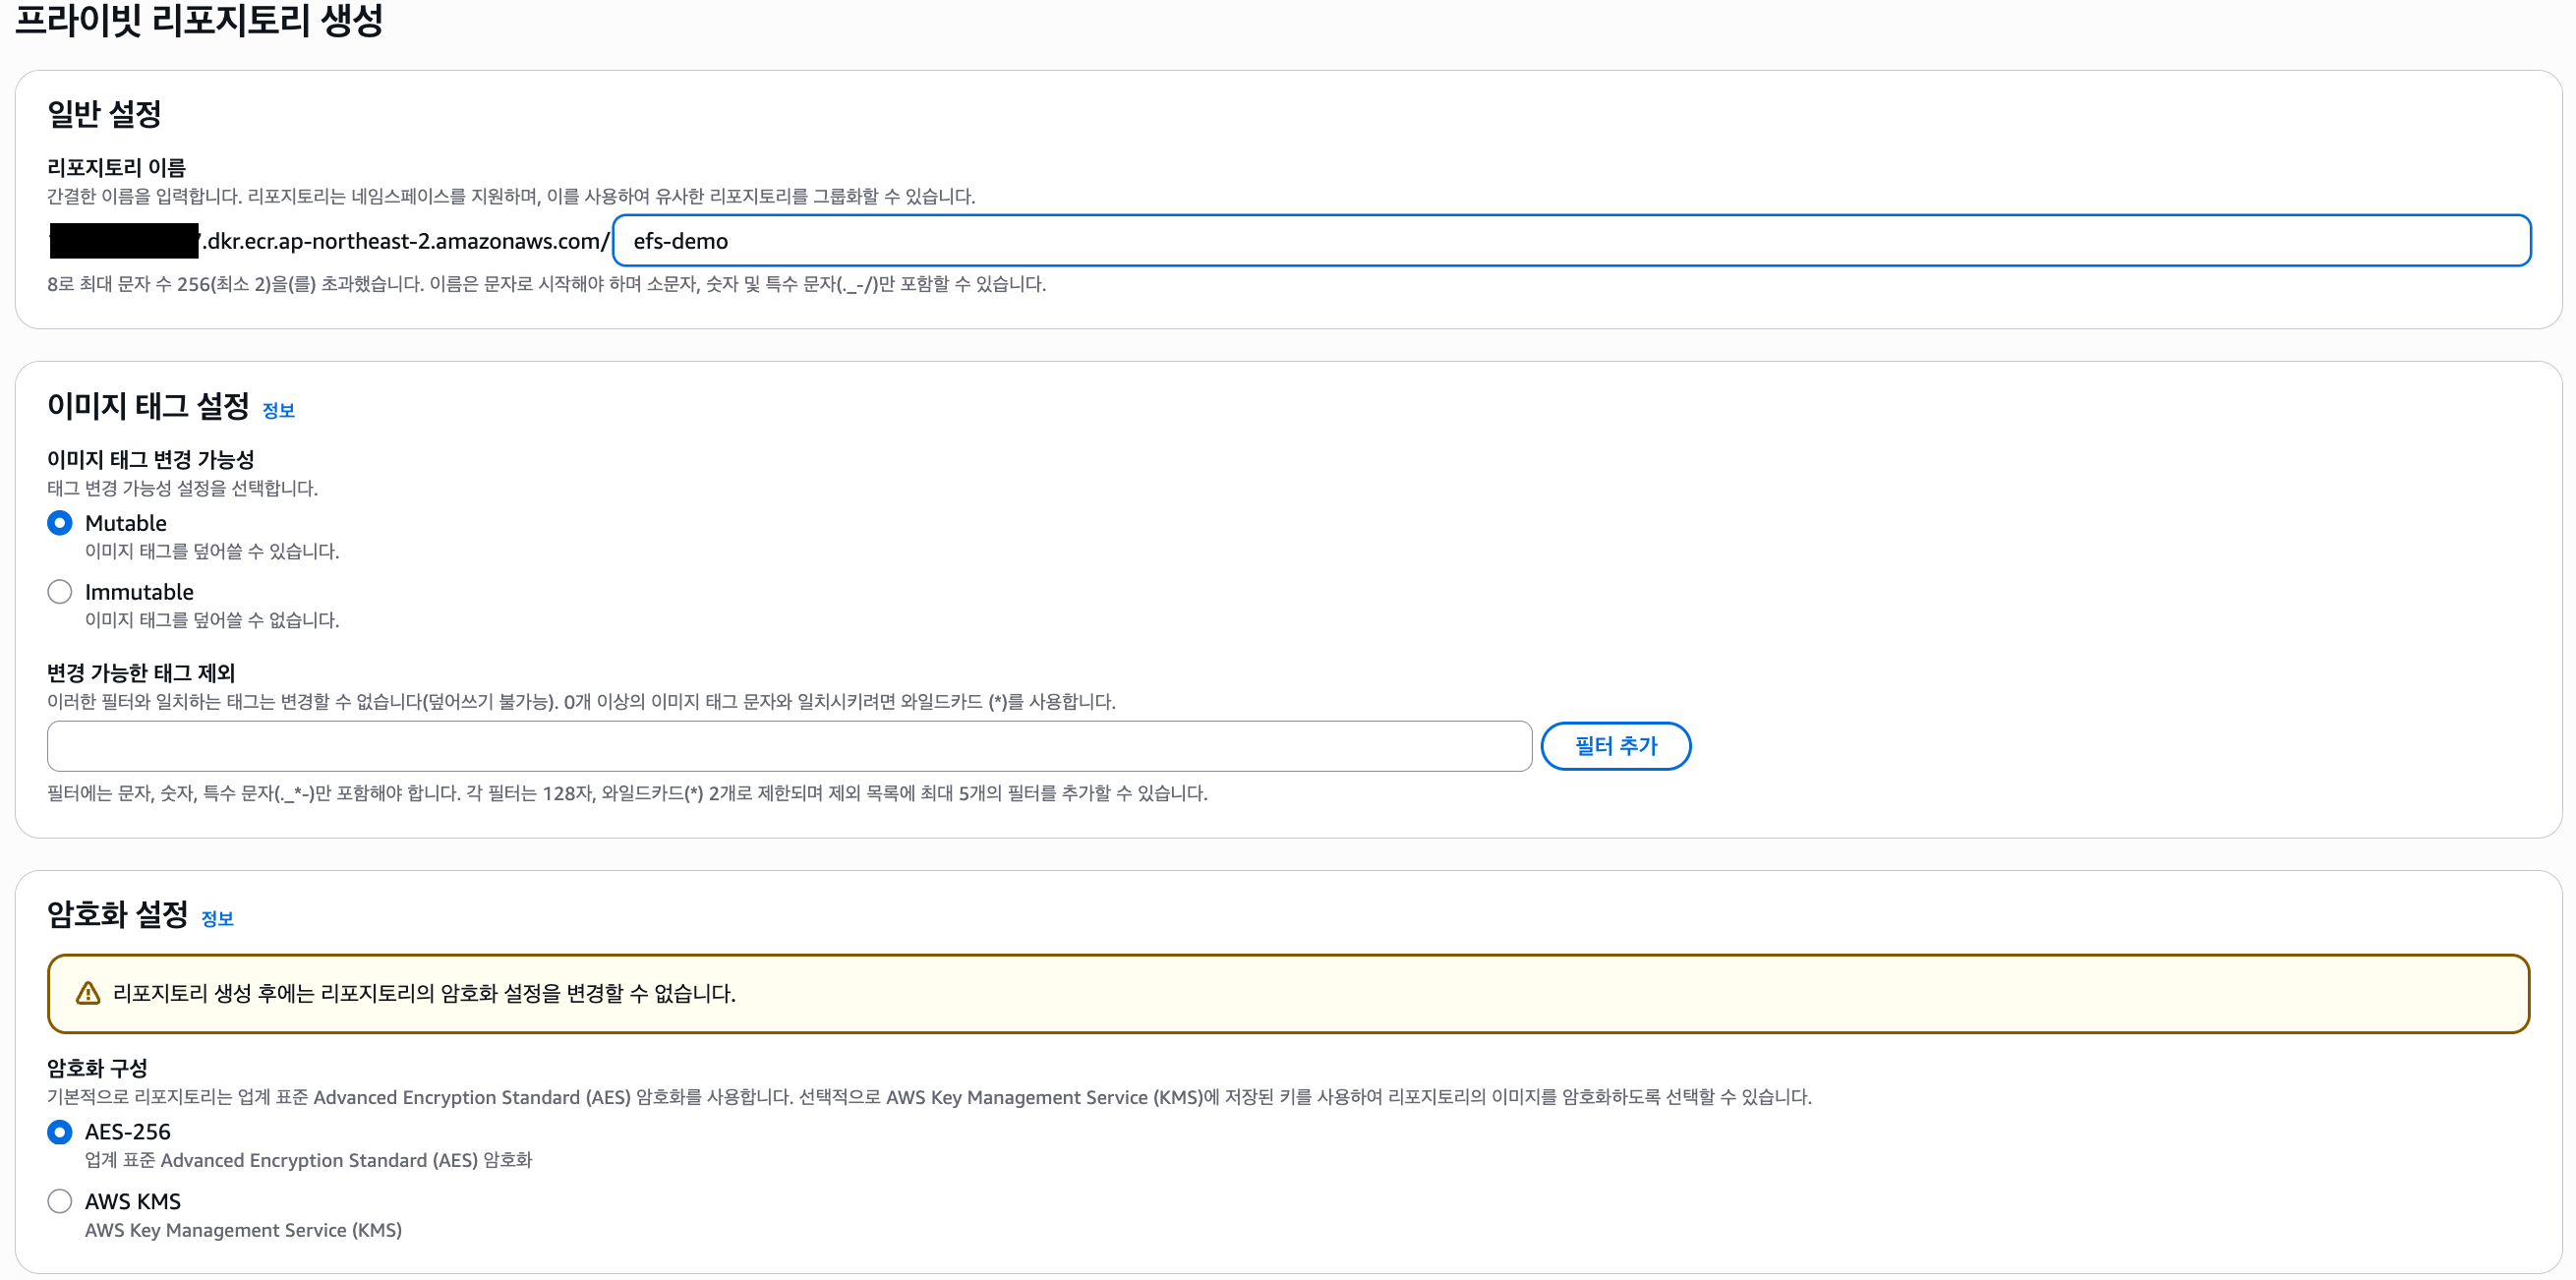Select the Mutable tag option
Image resolution: width=2576 pixels, height=1280 pixels.
point(60,523)
